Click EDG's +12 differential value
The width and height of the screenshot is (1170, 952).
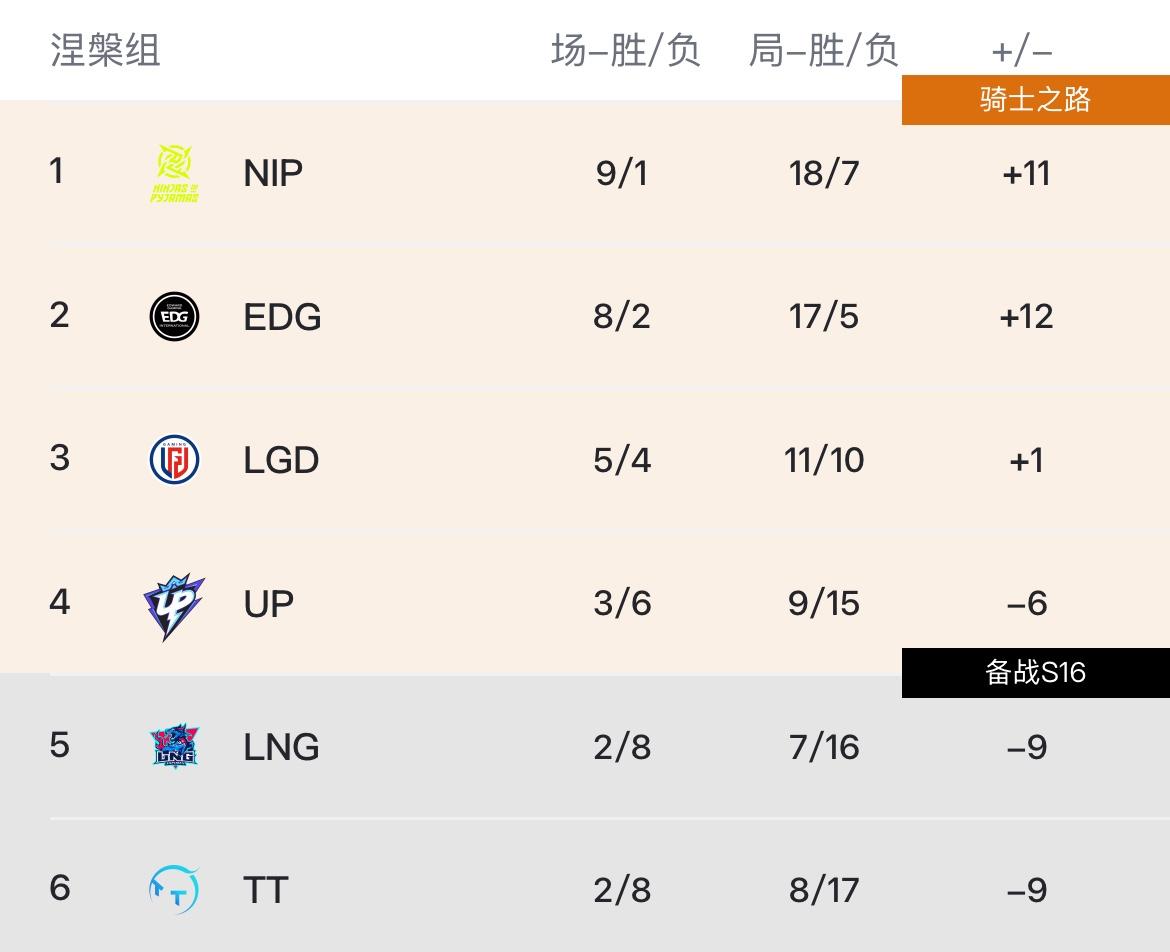(x=1026, y=317)
